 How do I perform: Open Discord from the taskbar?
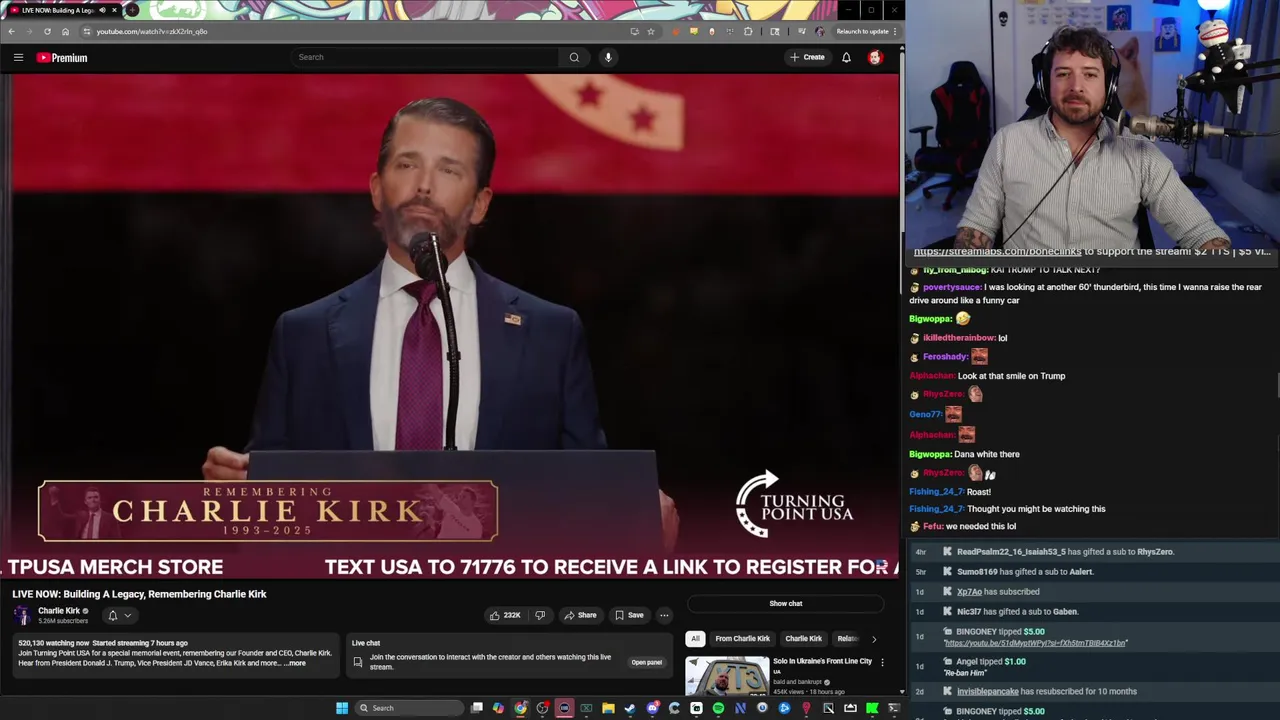click(x=652, y=708)
